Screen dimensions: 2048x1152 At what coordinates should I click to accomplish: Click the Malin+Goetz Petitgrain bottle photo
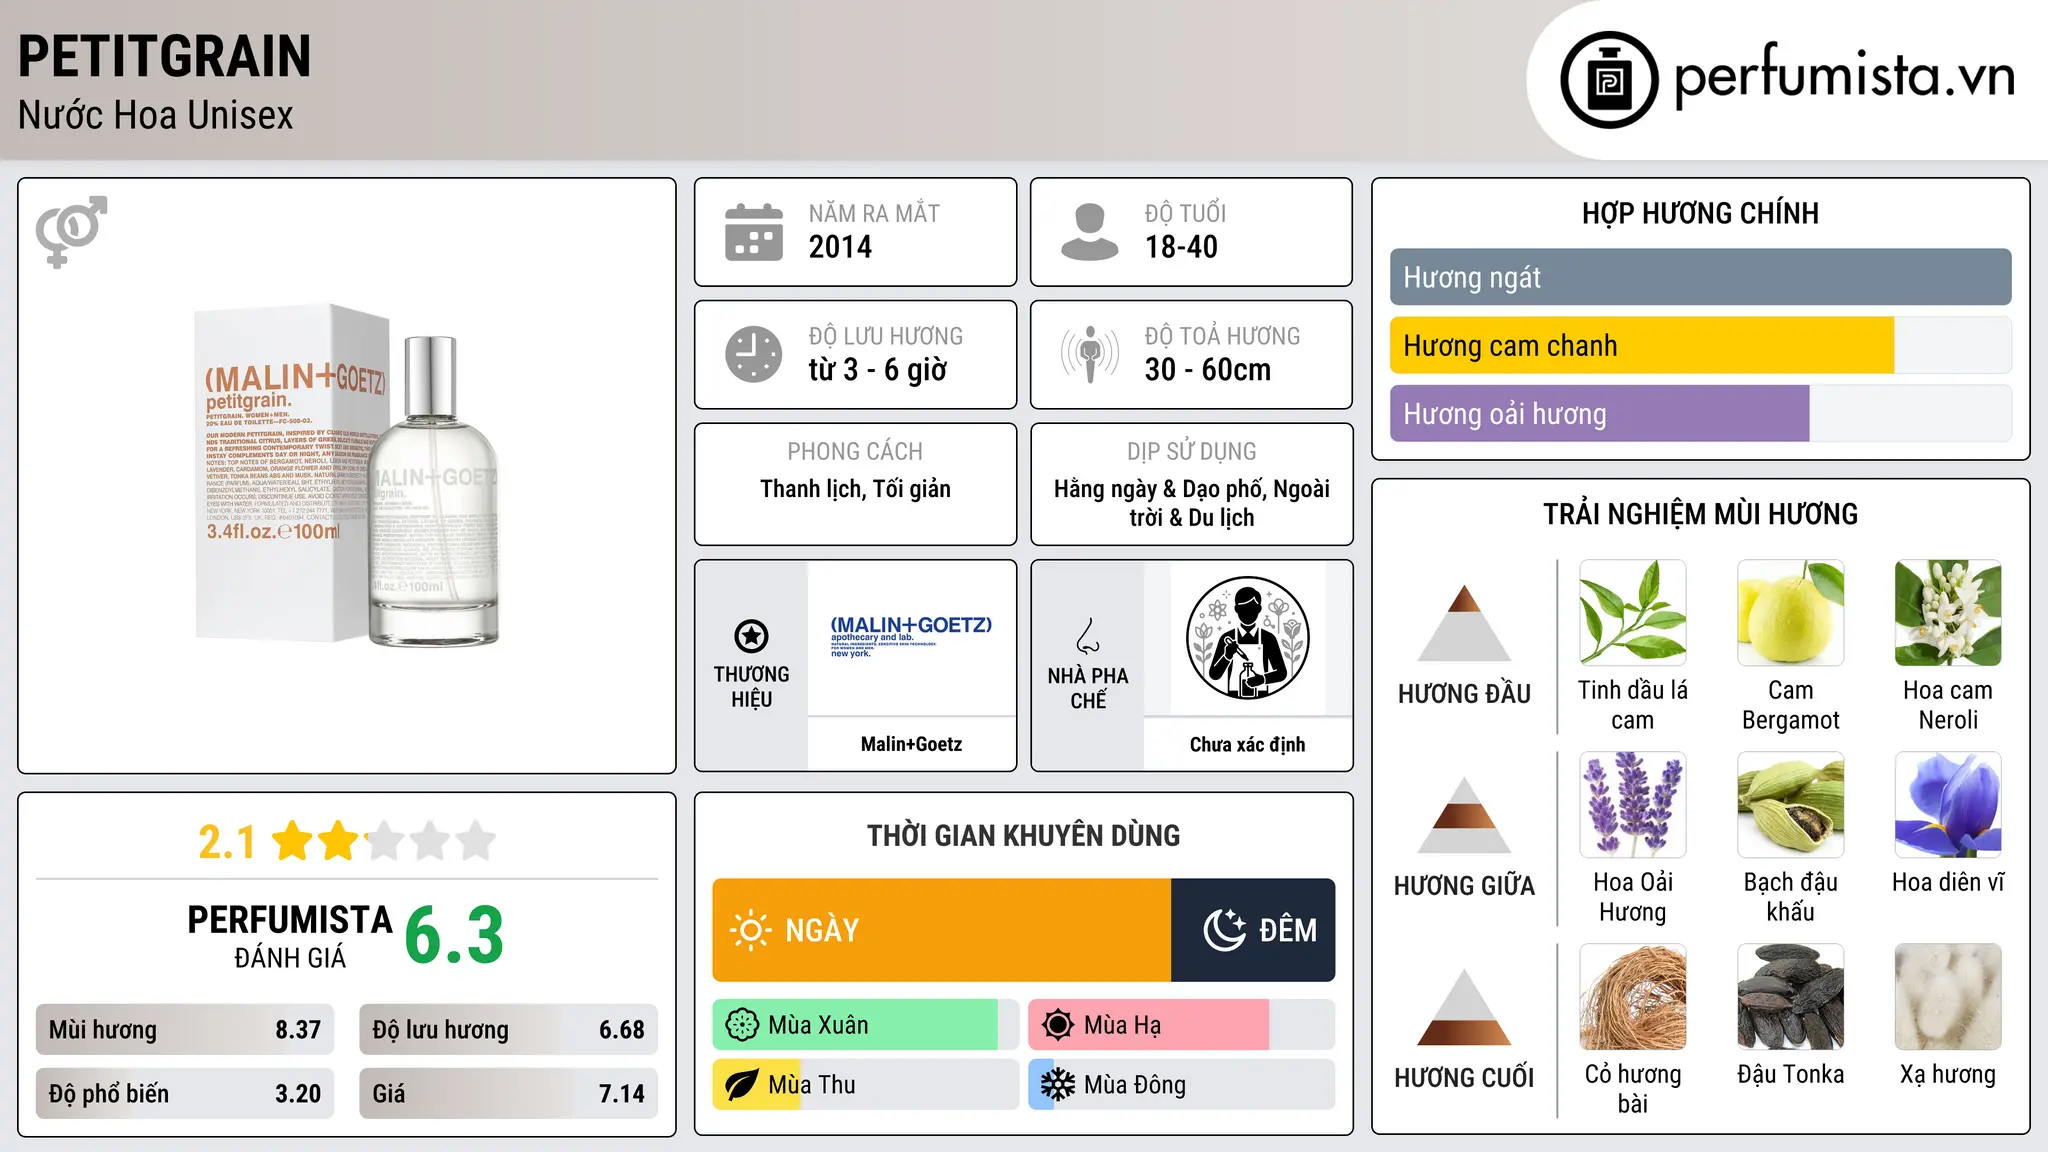click(x=347, y=475)
